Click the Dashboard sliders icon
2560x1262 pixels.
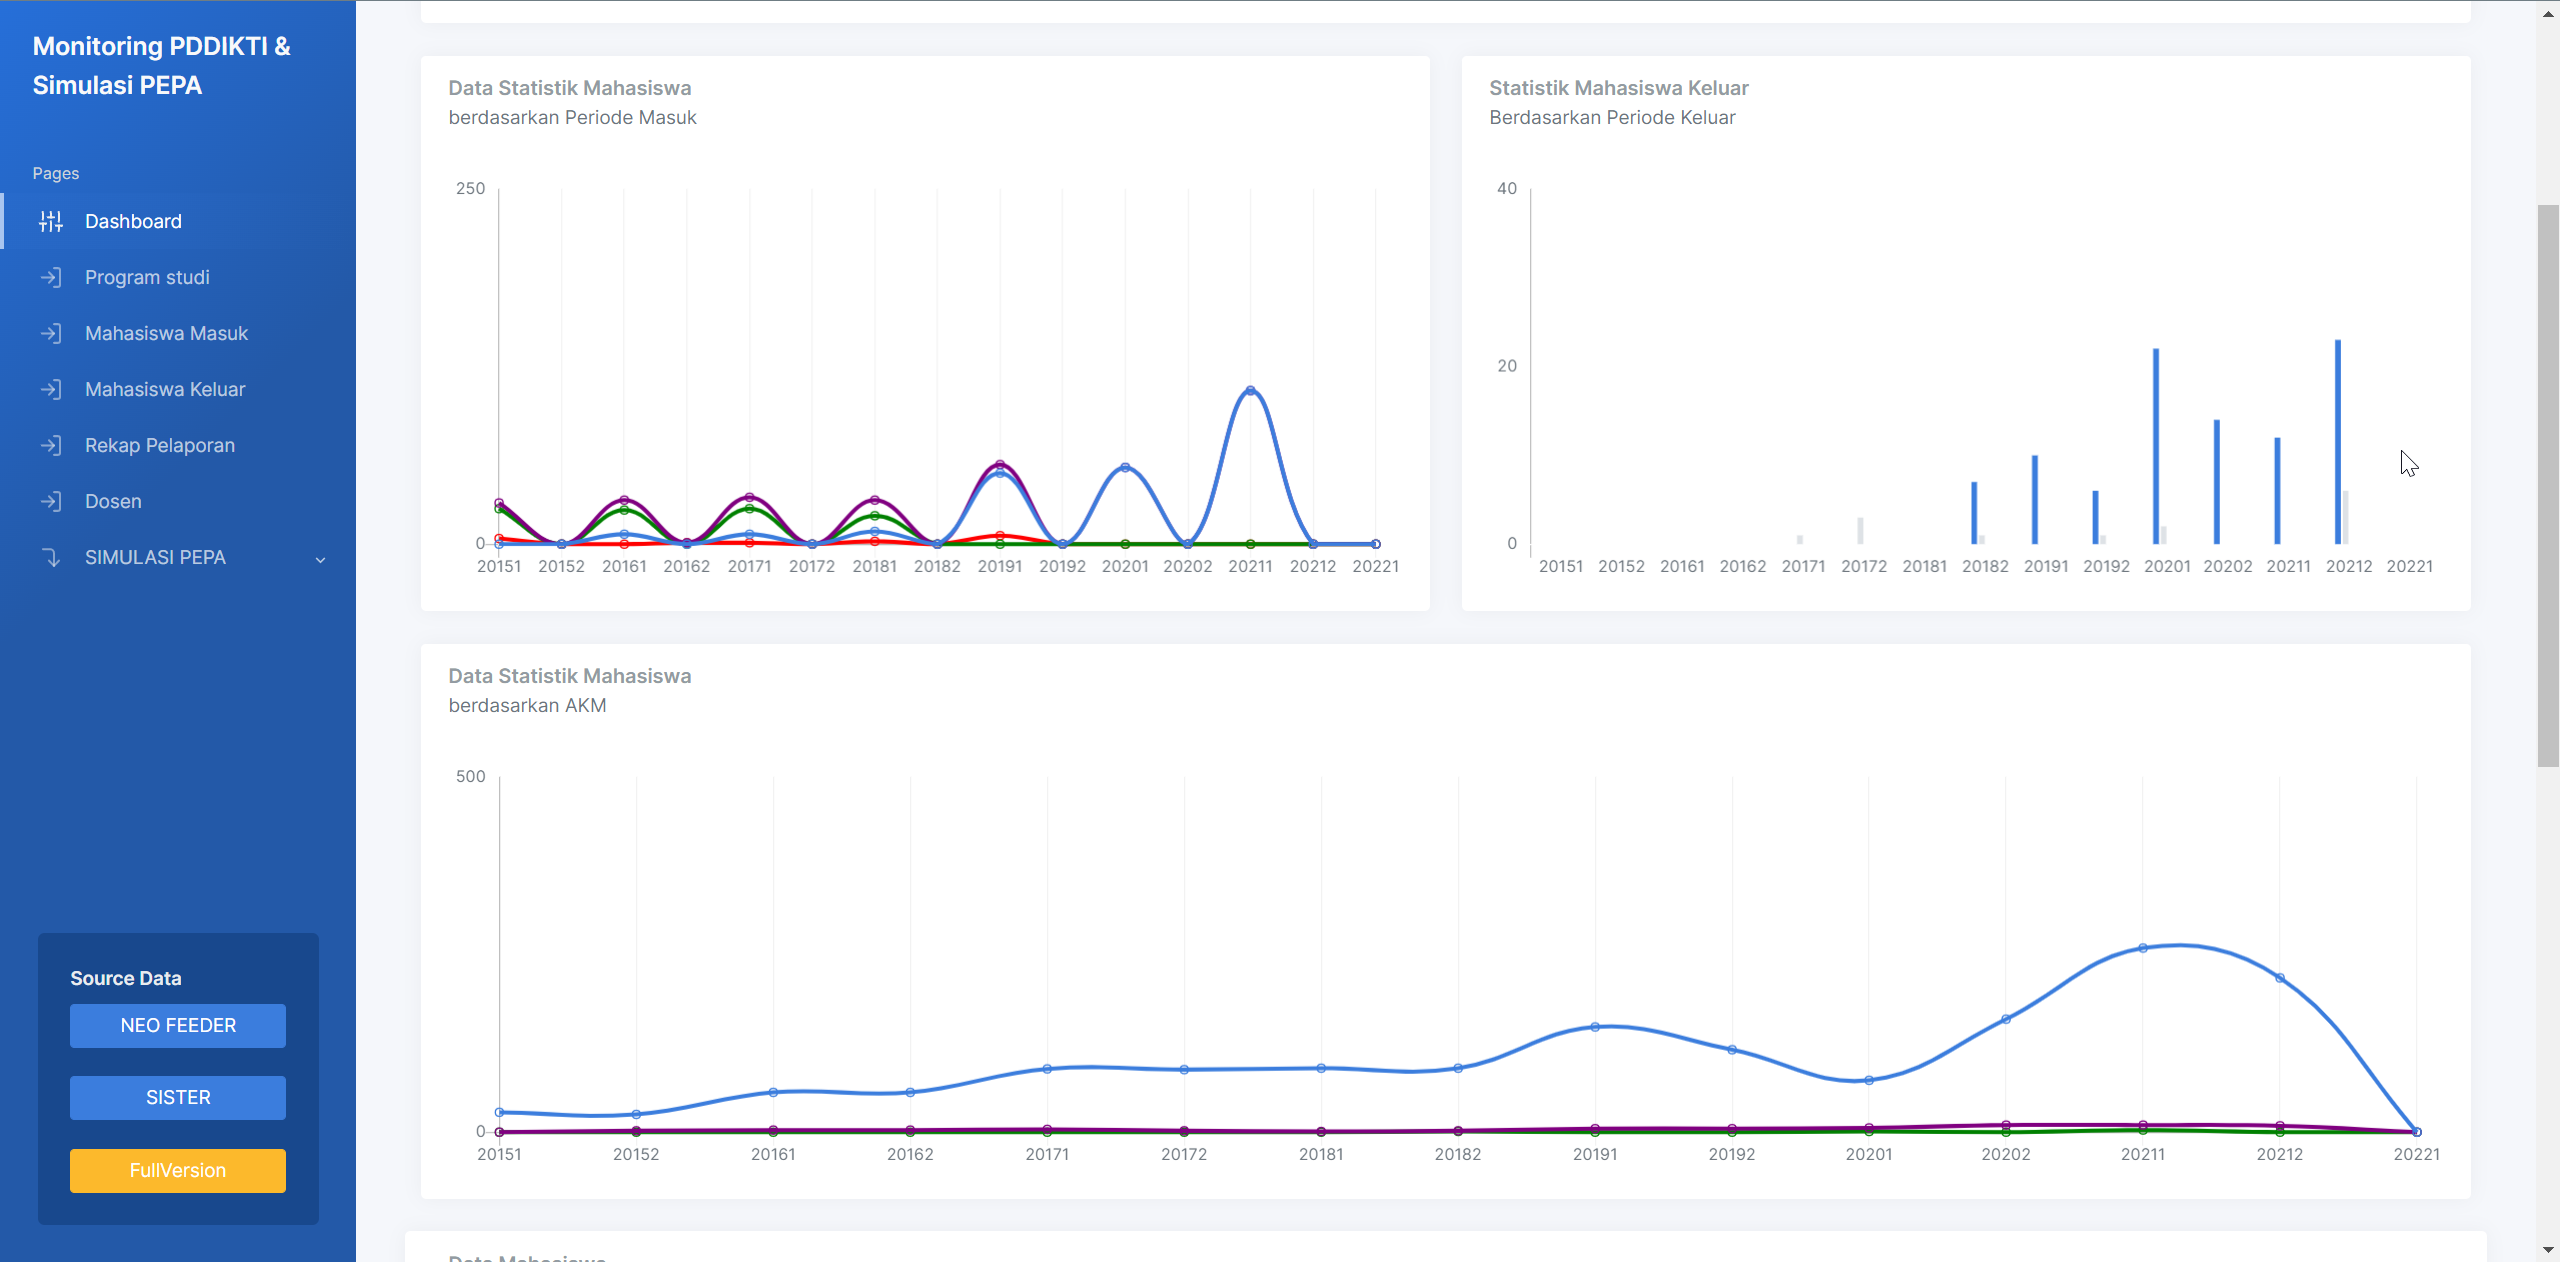point(51,221)
